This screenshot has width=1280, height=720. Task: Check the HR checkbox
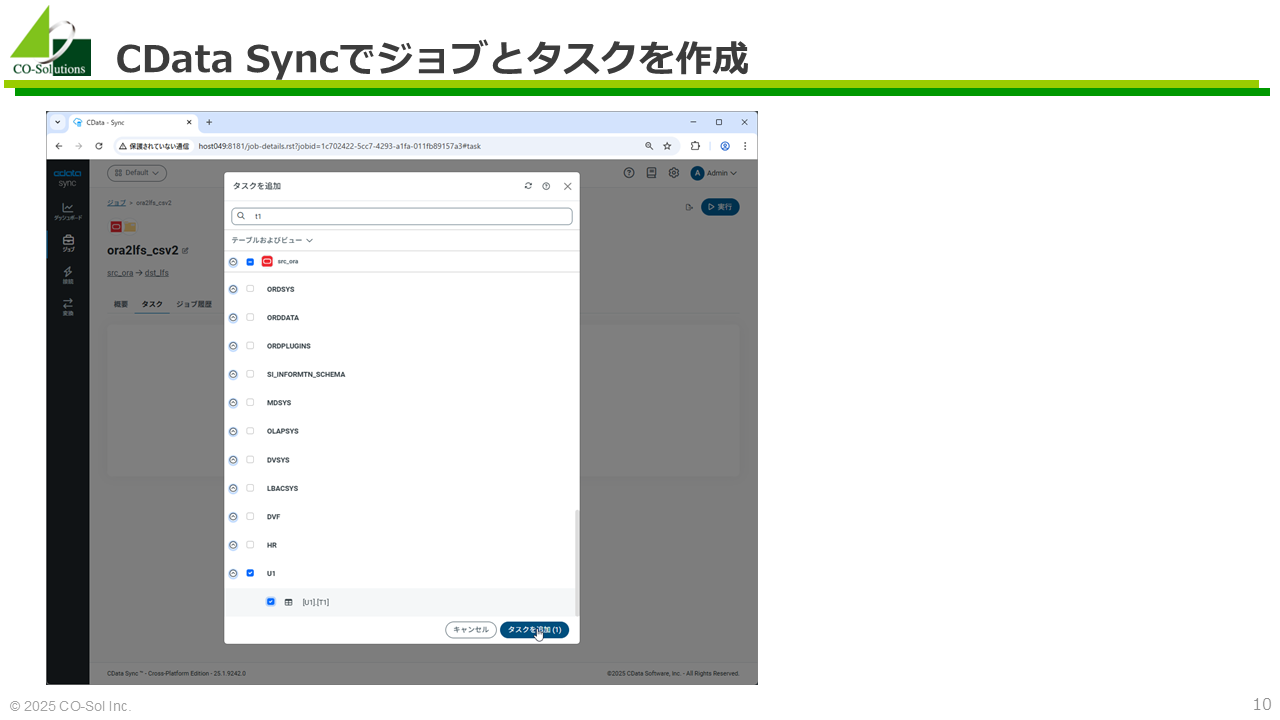pyautogui.click(x=250, y=545)
